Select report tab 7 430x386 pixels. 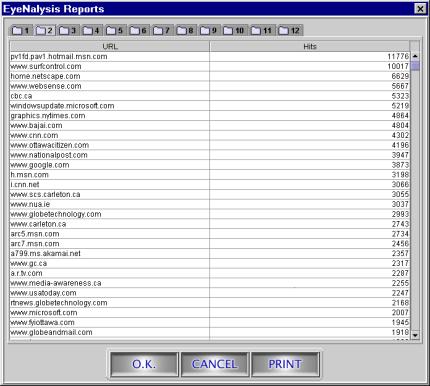pos(162,31)
